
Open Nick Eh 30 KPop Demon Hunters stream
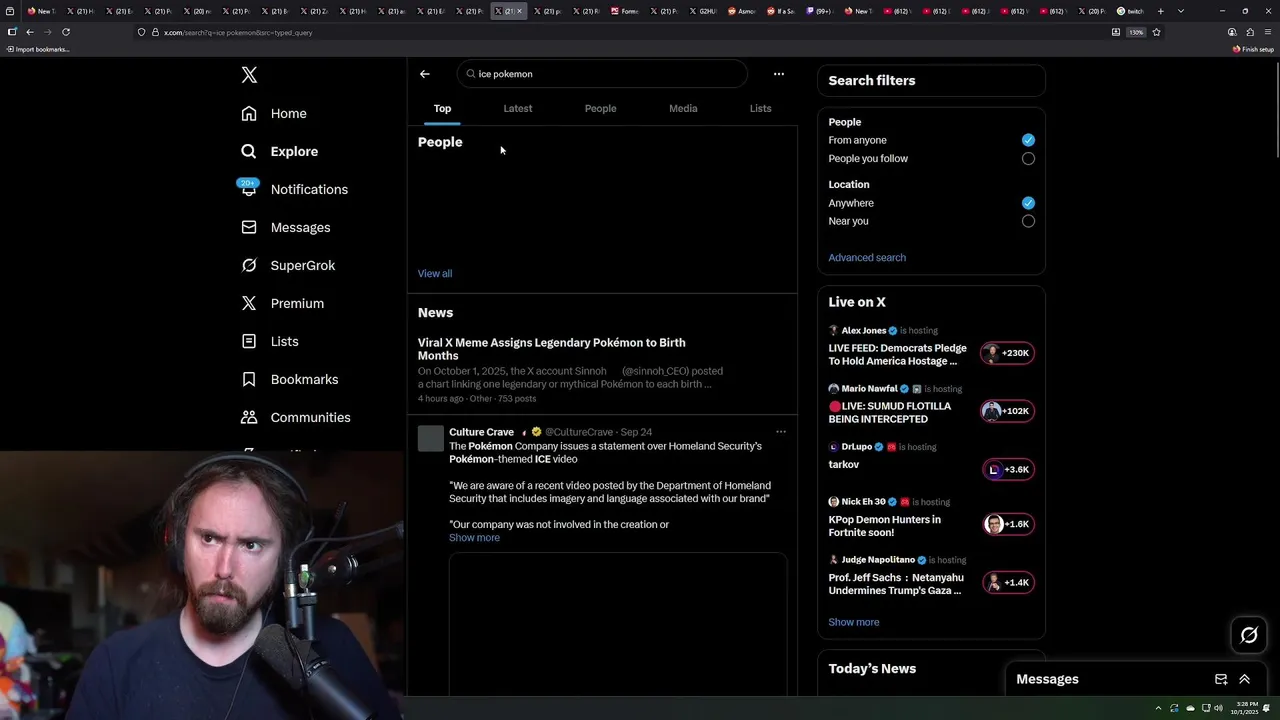(884, 526)
